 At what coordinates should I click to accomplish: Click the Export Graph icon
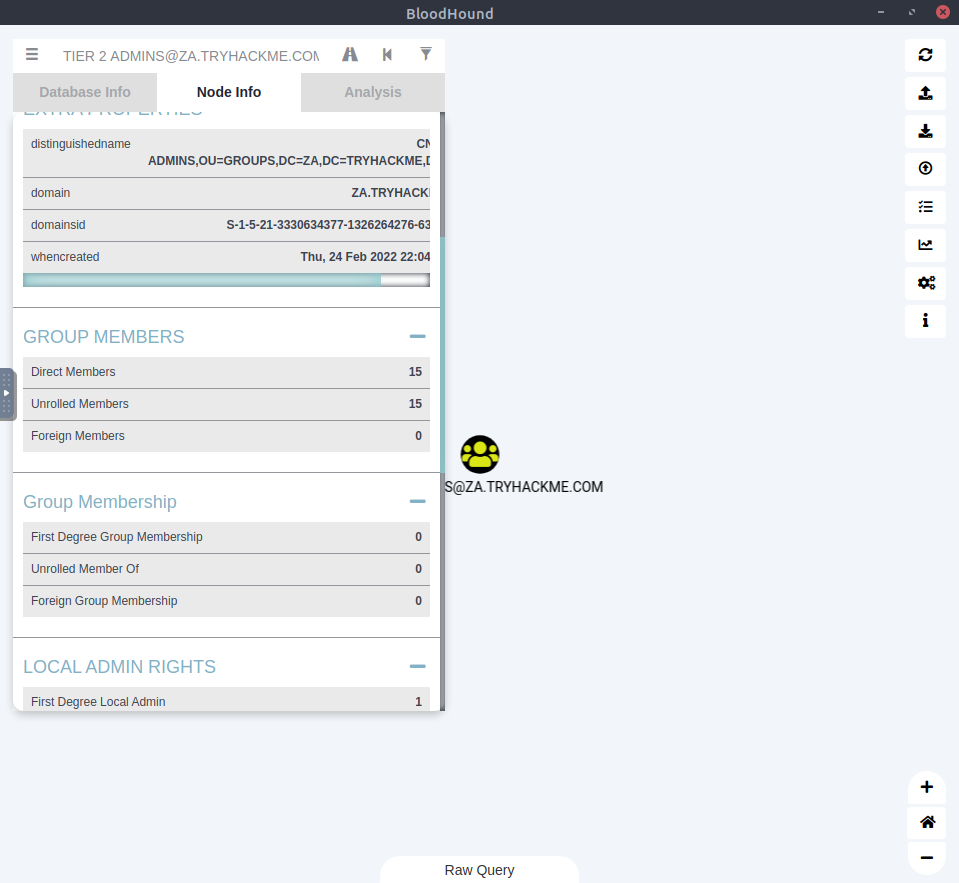pyautogui.click(x=925, y=93)
